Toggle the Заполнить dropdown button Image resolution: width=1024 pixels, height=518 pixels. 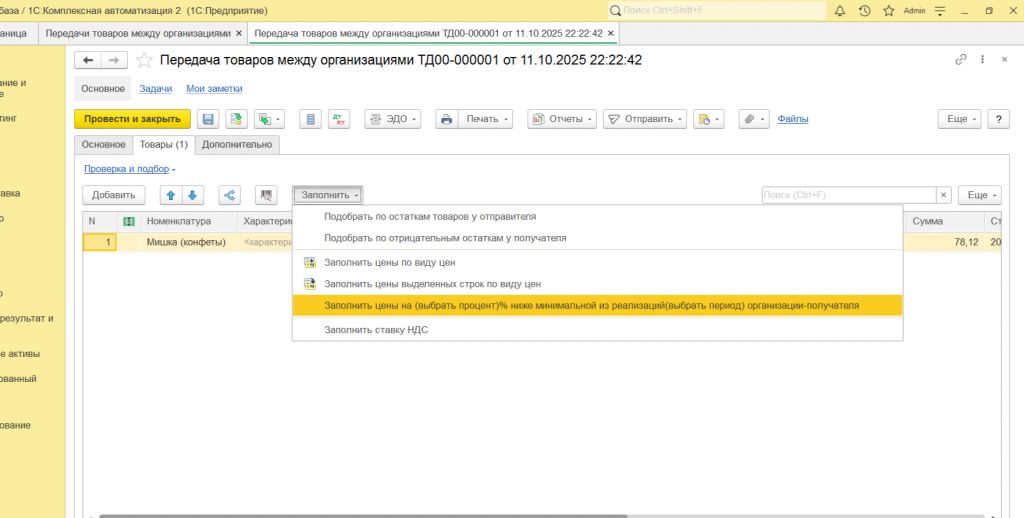(328, 195)
